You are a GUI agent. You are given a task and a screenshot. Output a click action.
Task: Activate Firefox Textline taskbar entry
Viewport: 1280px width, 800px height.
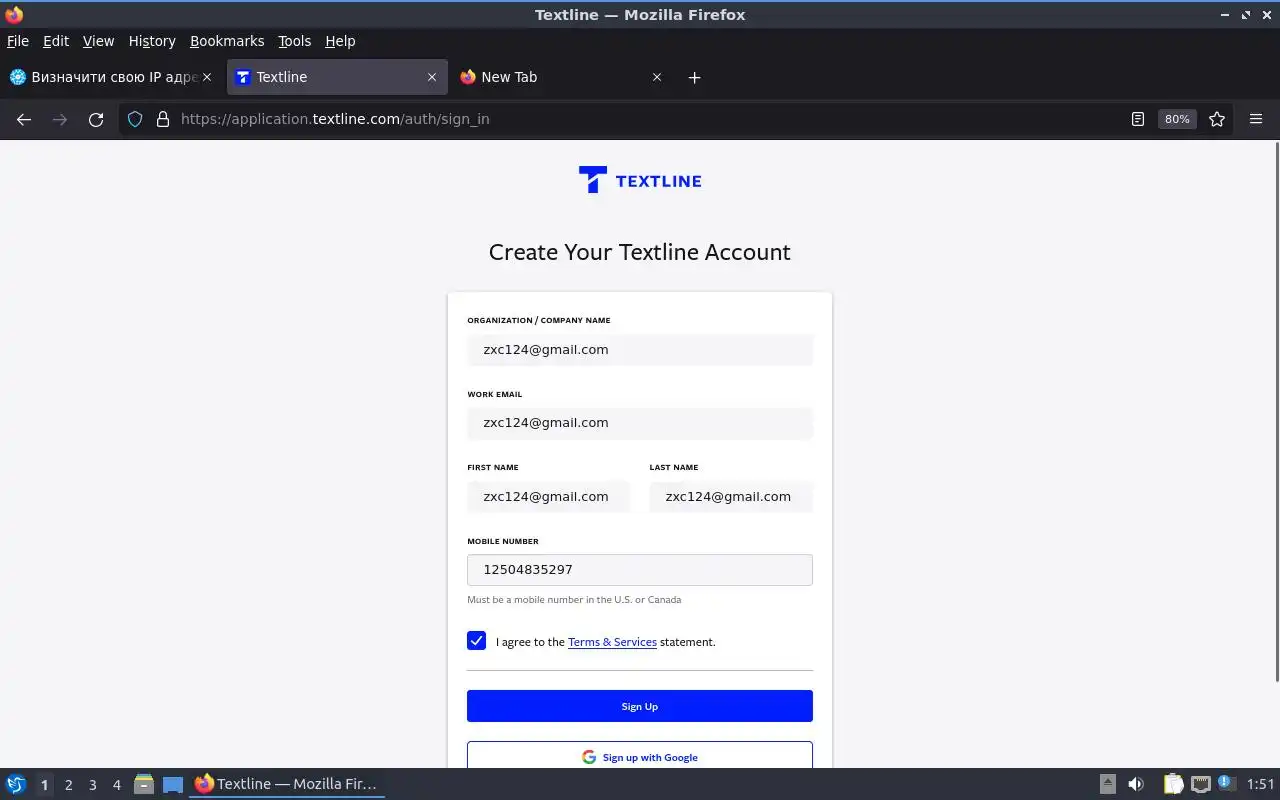[287, 785]
